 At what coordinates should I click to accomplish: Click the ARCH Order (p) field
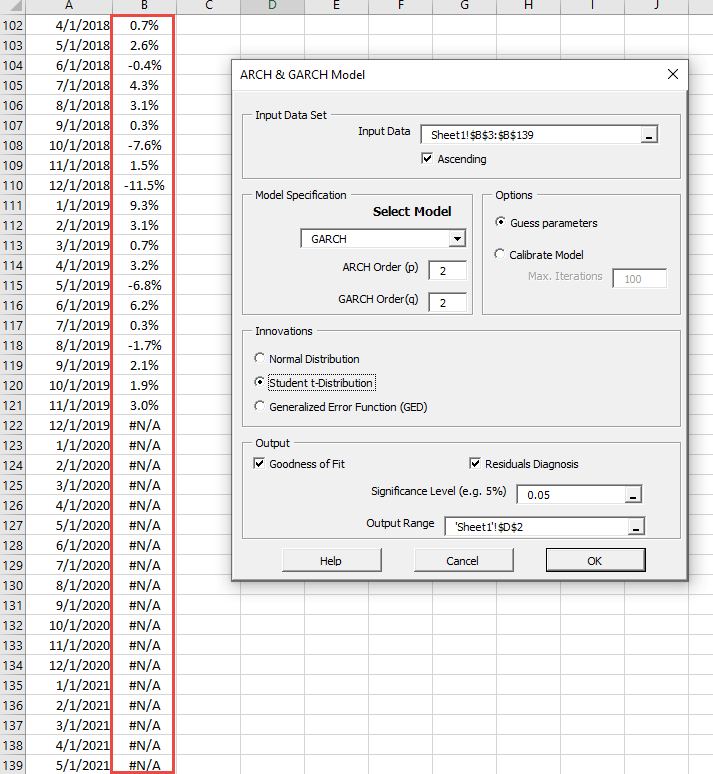tap(447, 270)
